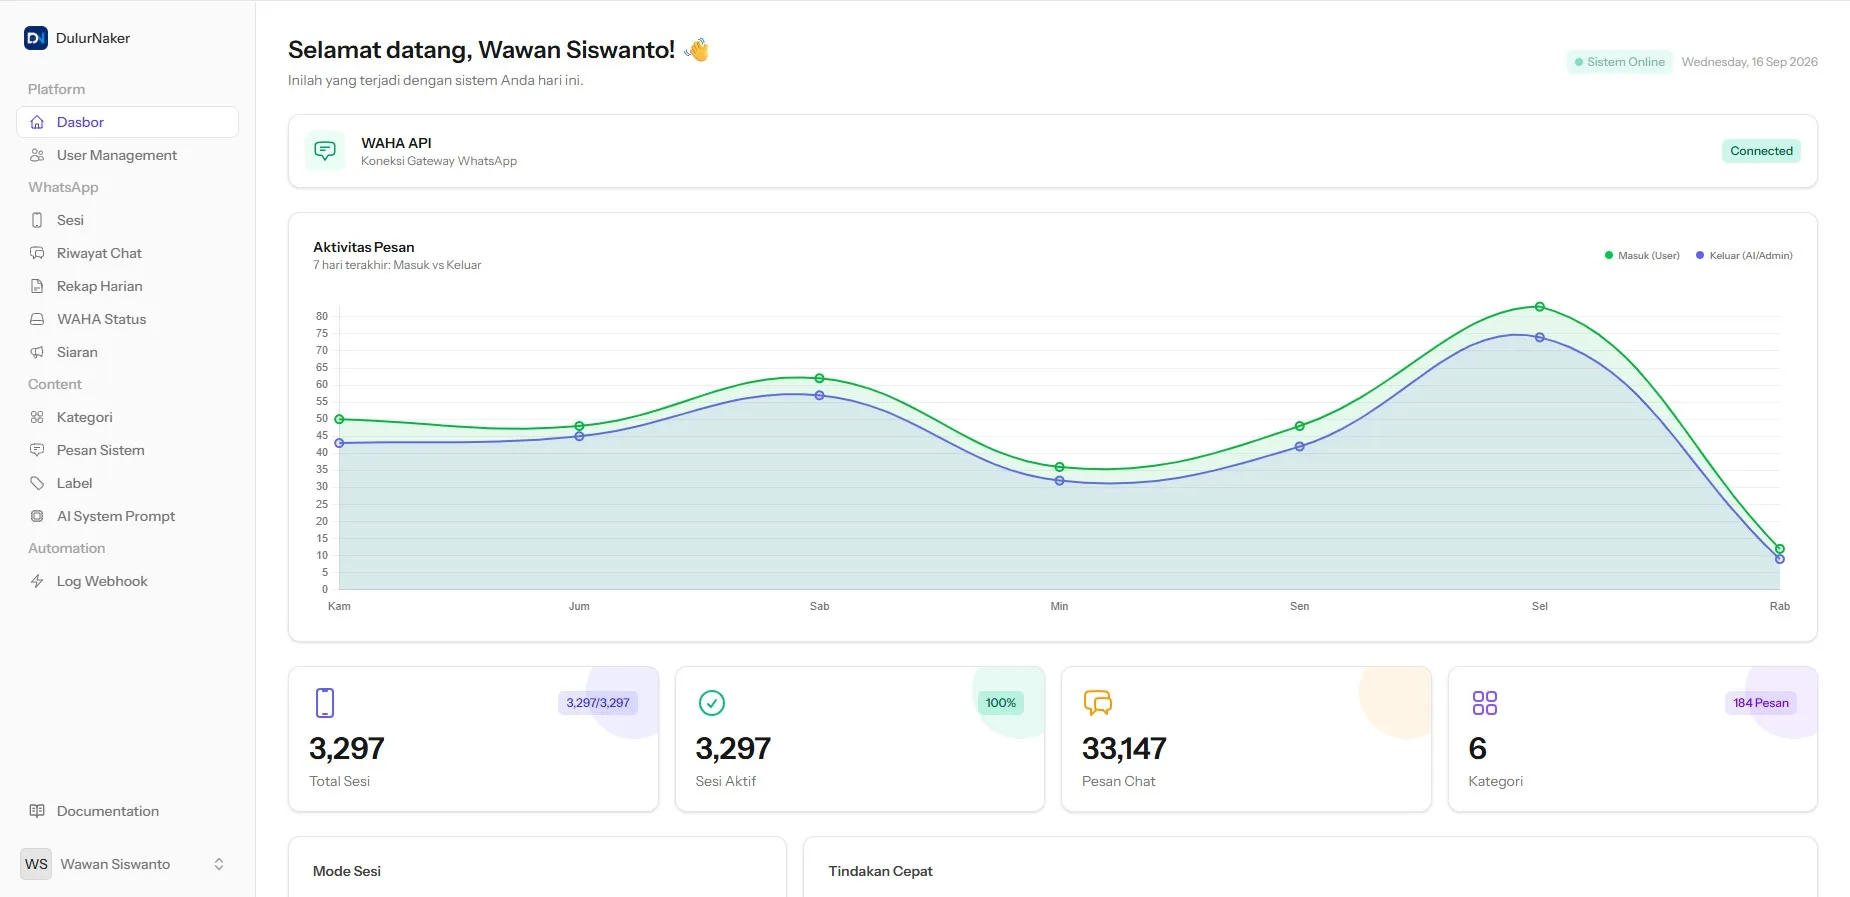Screen dimensions: 1850x897
Task: Click the Log Webhook lightning icon
Action: pos(37,581)
